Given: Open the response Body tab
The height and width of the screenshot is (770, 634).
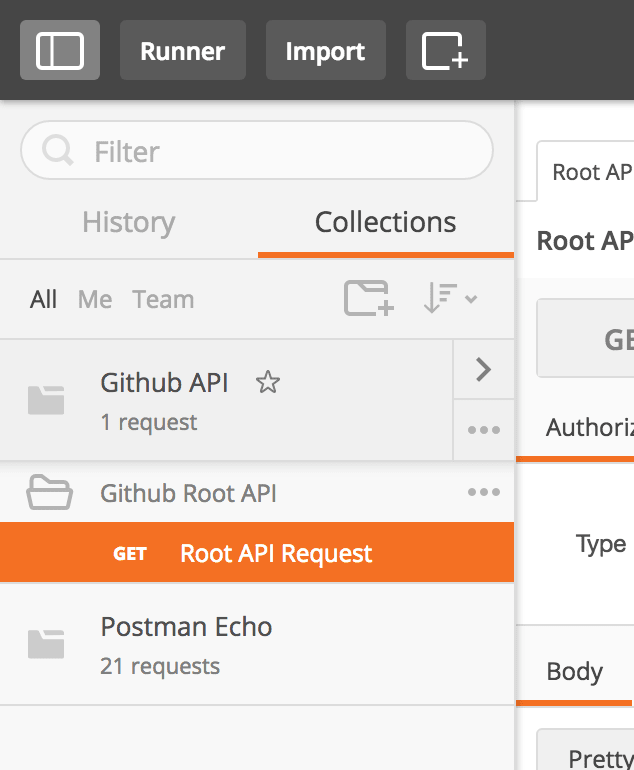Looking at the screenshot, I should tap(575, 671).
